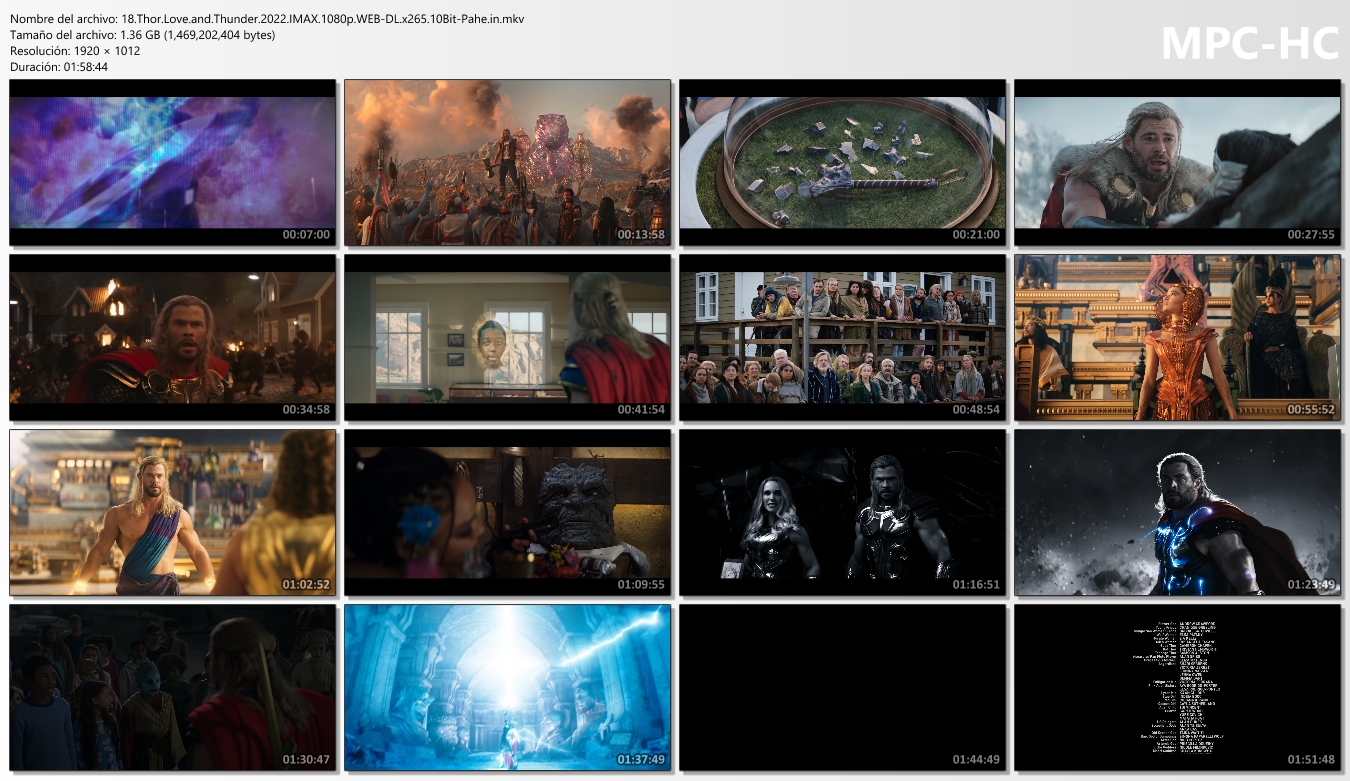Select the thumbnail timestamped 00:07:00
The height and width of the screenshot is (781, 1350).
pos(172,163)
